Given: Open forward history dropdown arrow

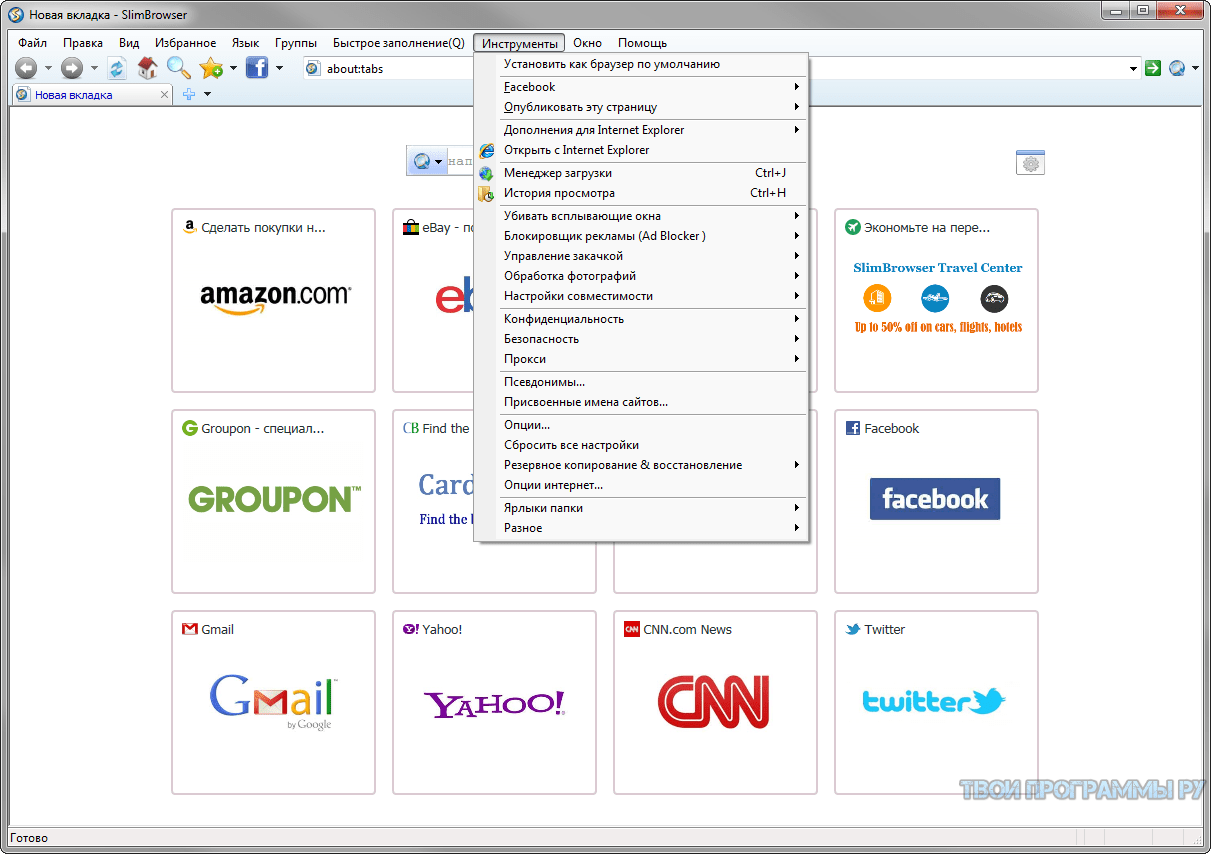Looking at the screenshot, I should pyautogui.click(x=95, y=68).
